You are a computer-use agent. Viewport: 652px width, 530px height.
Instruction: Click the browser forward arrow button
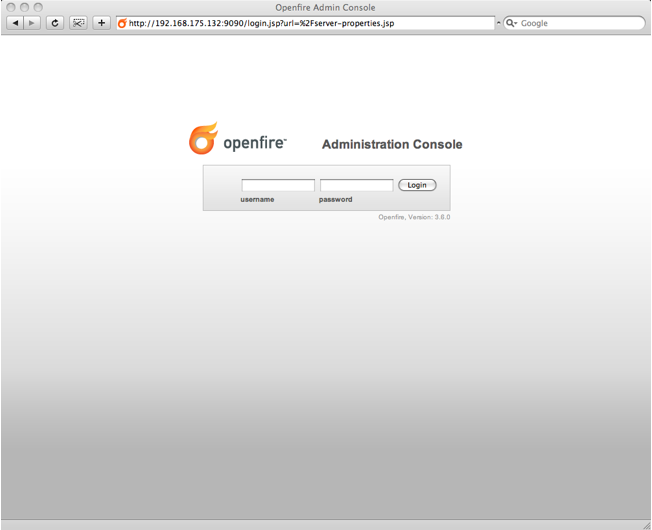[x=32, y=23]
